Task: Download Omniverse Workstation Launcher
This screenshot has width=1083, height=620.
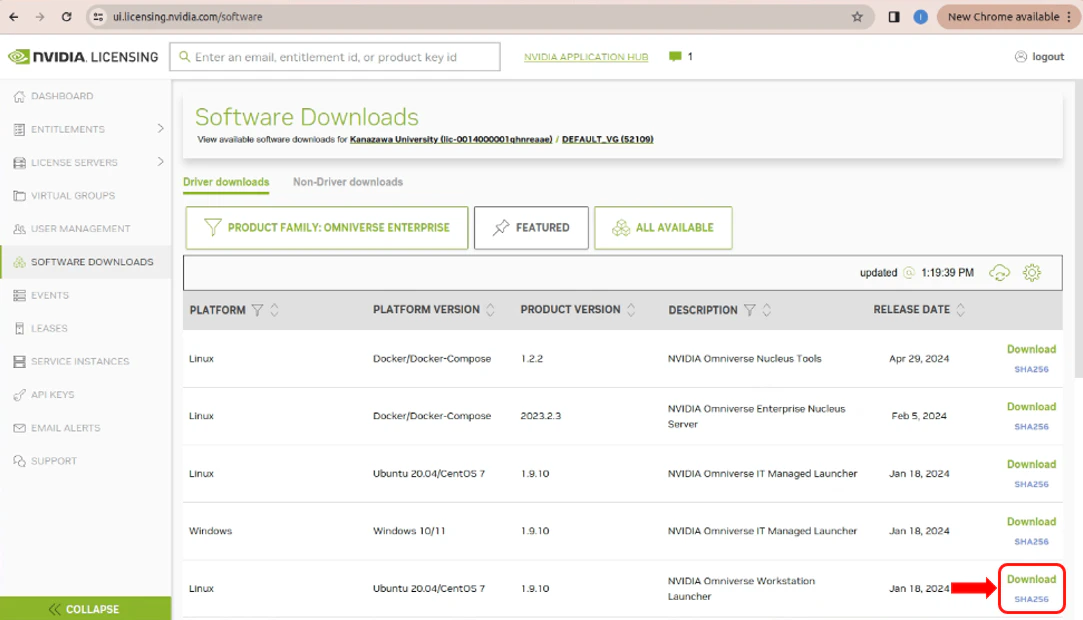Action: click(x=1031, y=579)
